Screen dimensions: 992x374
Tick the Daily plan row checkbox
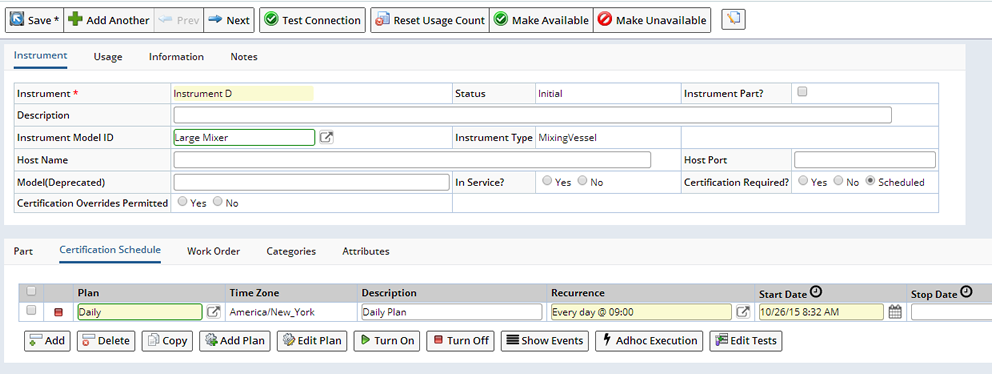[31, 311]
